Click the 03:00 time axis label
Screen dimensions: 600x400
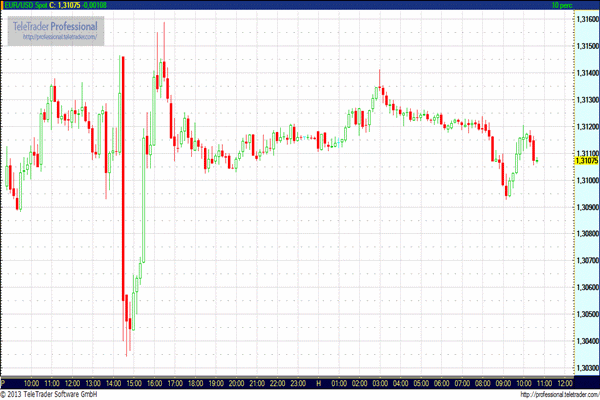pos(380,383)
